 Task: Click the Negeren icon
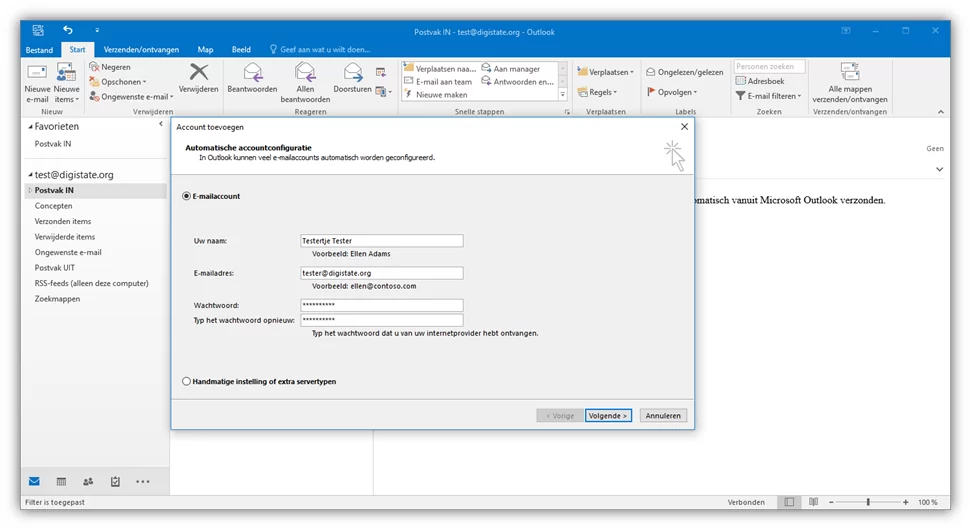pos(94,67)
